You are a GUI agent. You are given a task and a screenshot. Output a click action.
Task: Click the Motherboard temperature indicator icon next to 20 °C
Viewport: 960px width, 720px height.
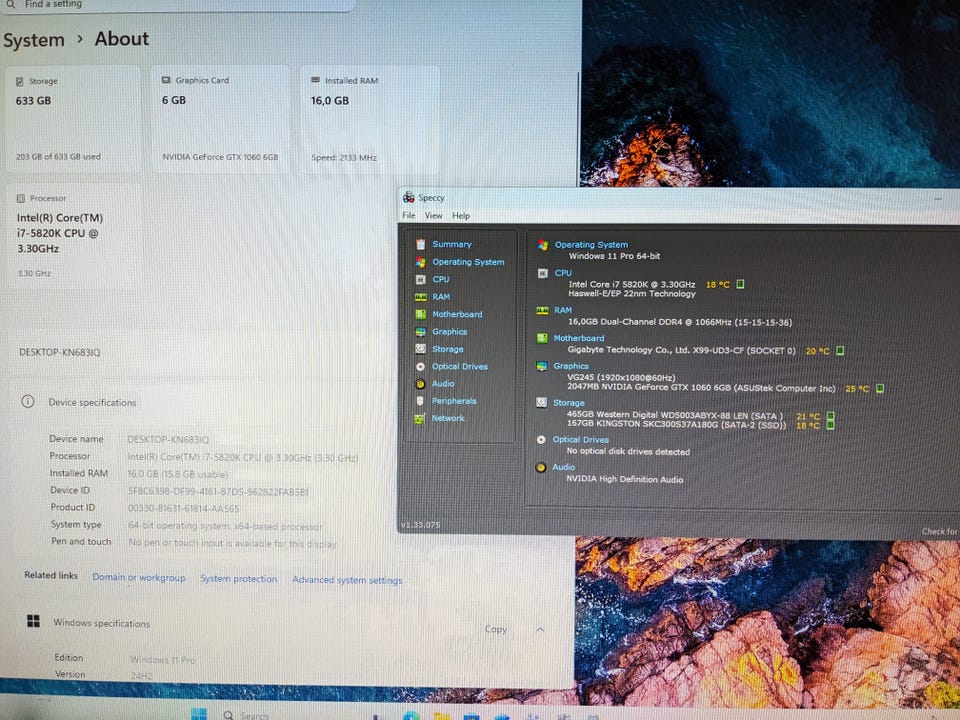[x=840, y=351]
